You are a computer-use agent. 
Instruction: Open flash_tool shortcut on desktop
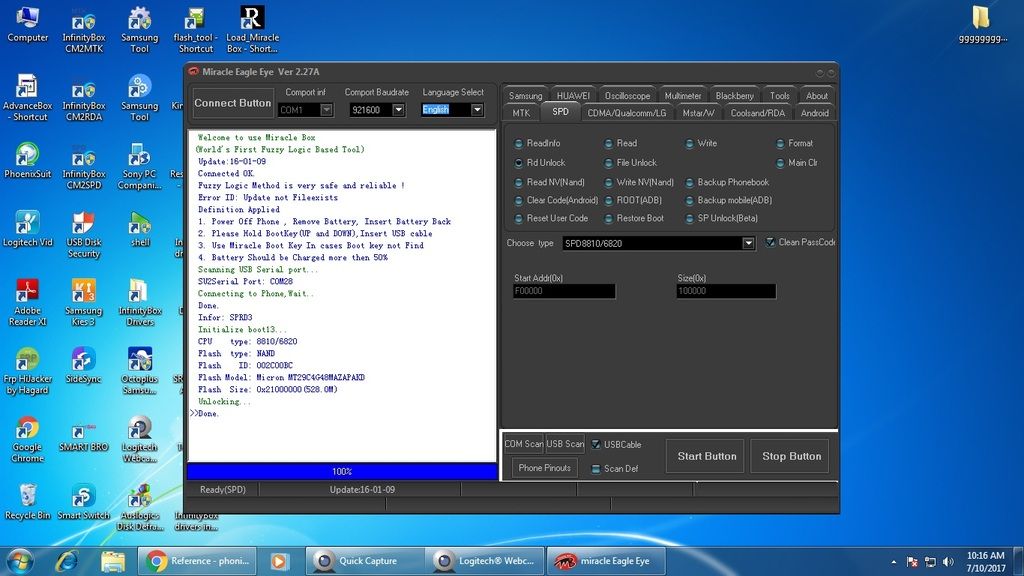point(195,31)
